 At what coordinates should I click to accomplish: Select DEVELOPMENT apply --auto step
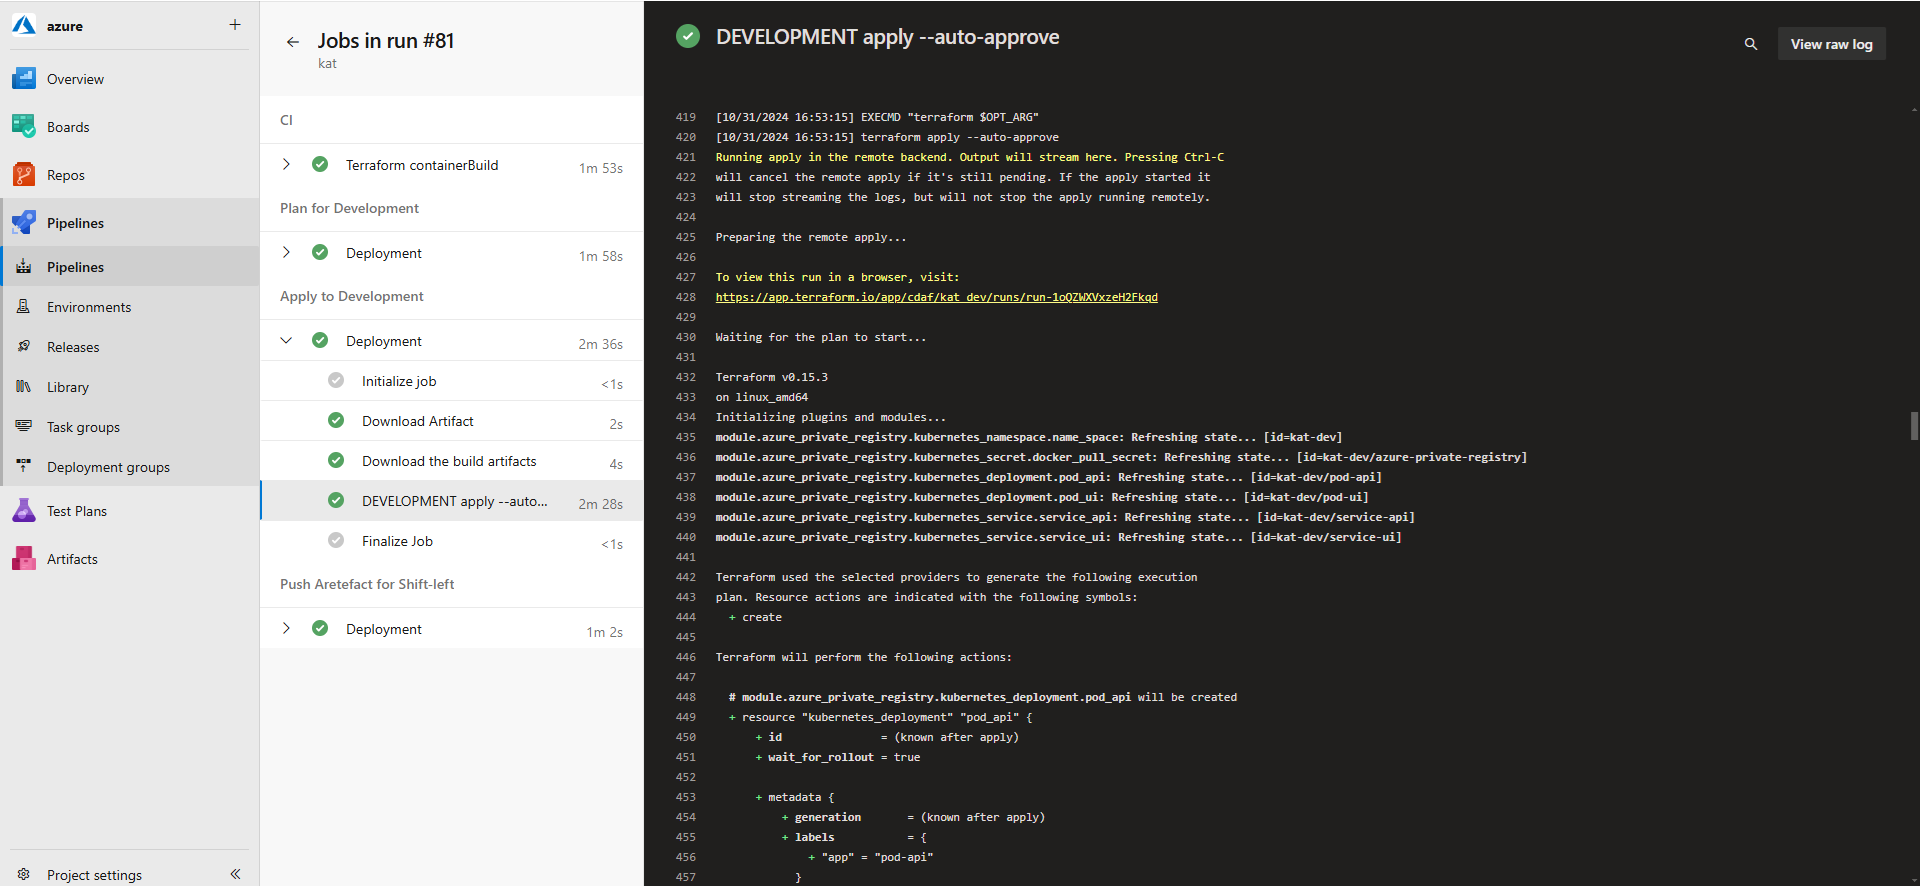452,501
